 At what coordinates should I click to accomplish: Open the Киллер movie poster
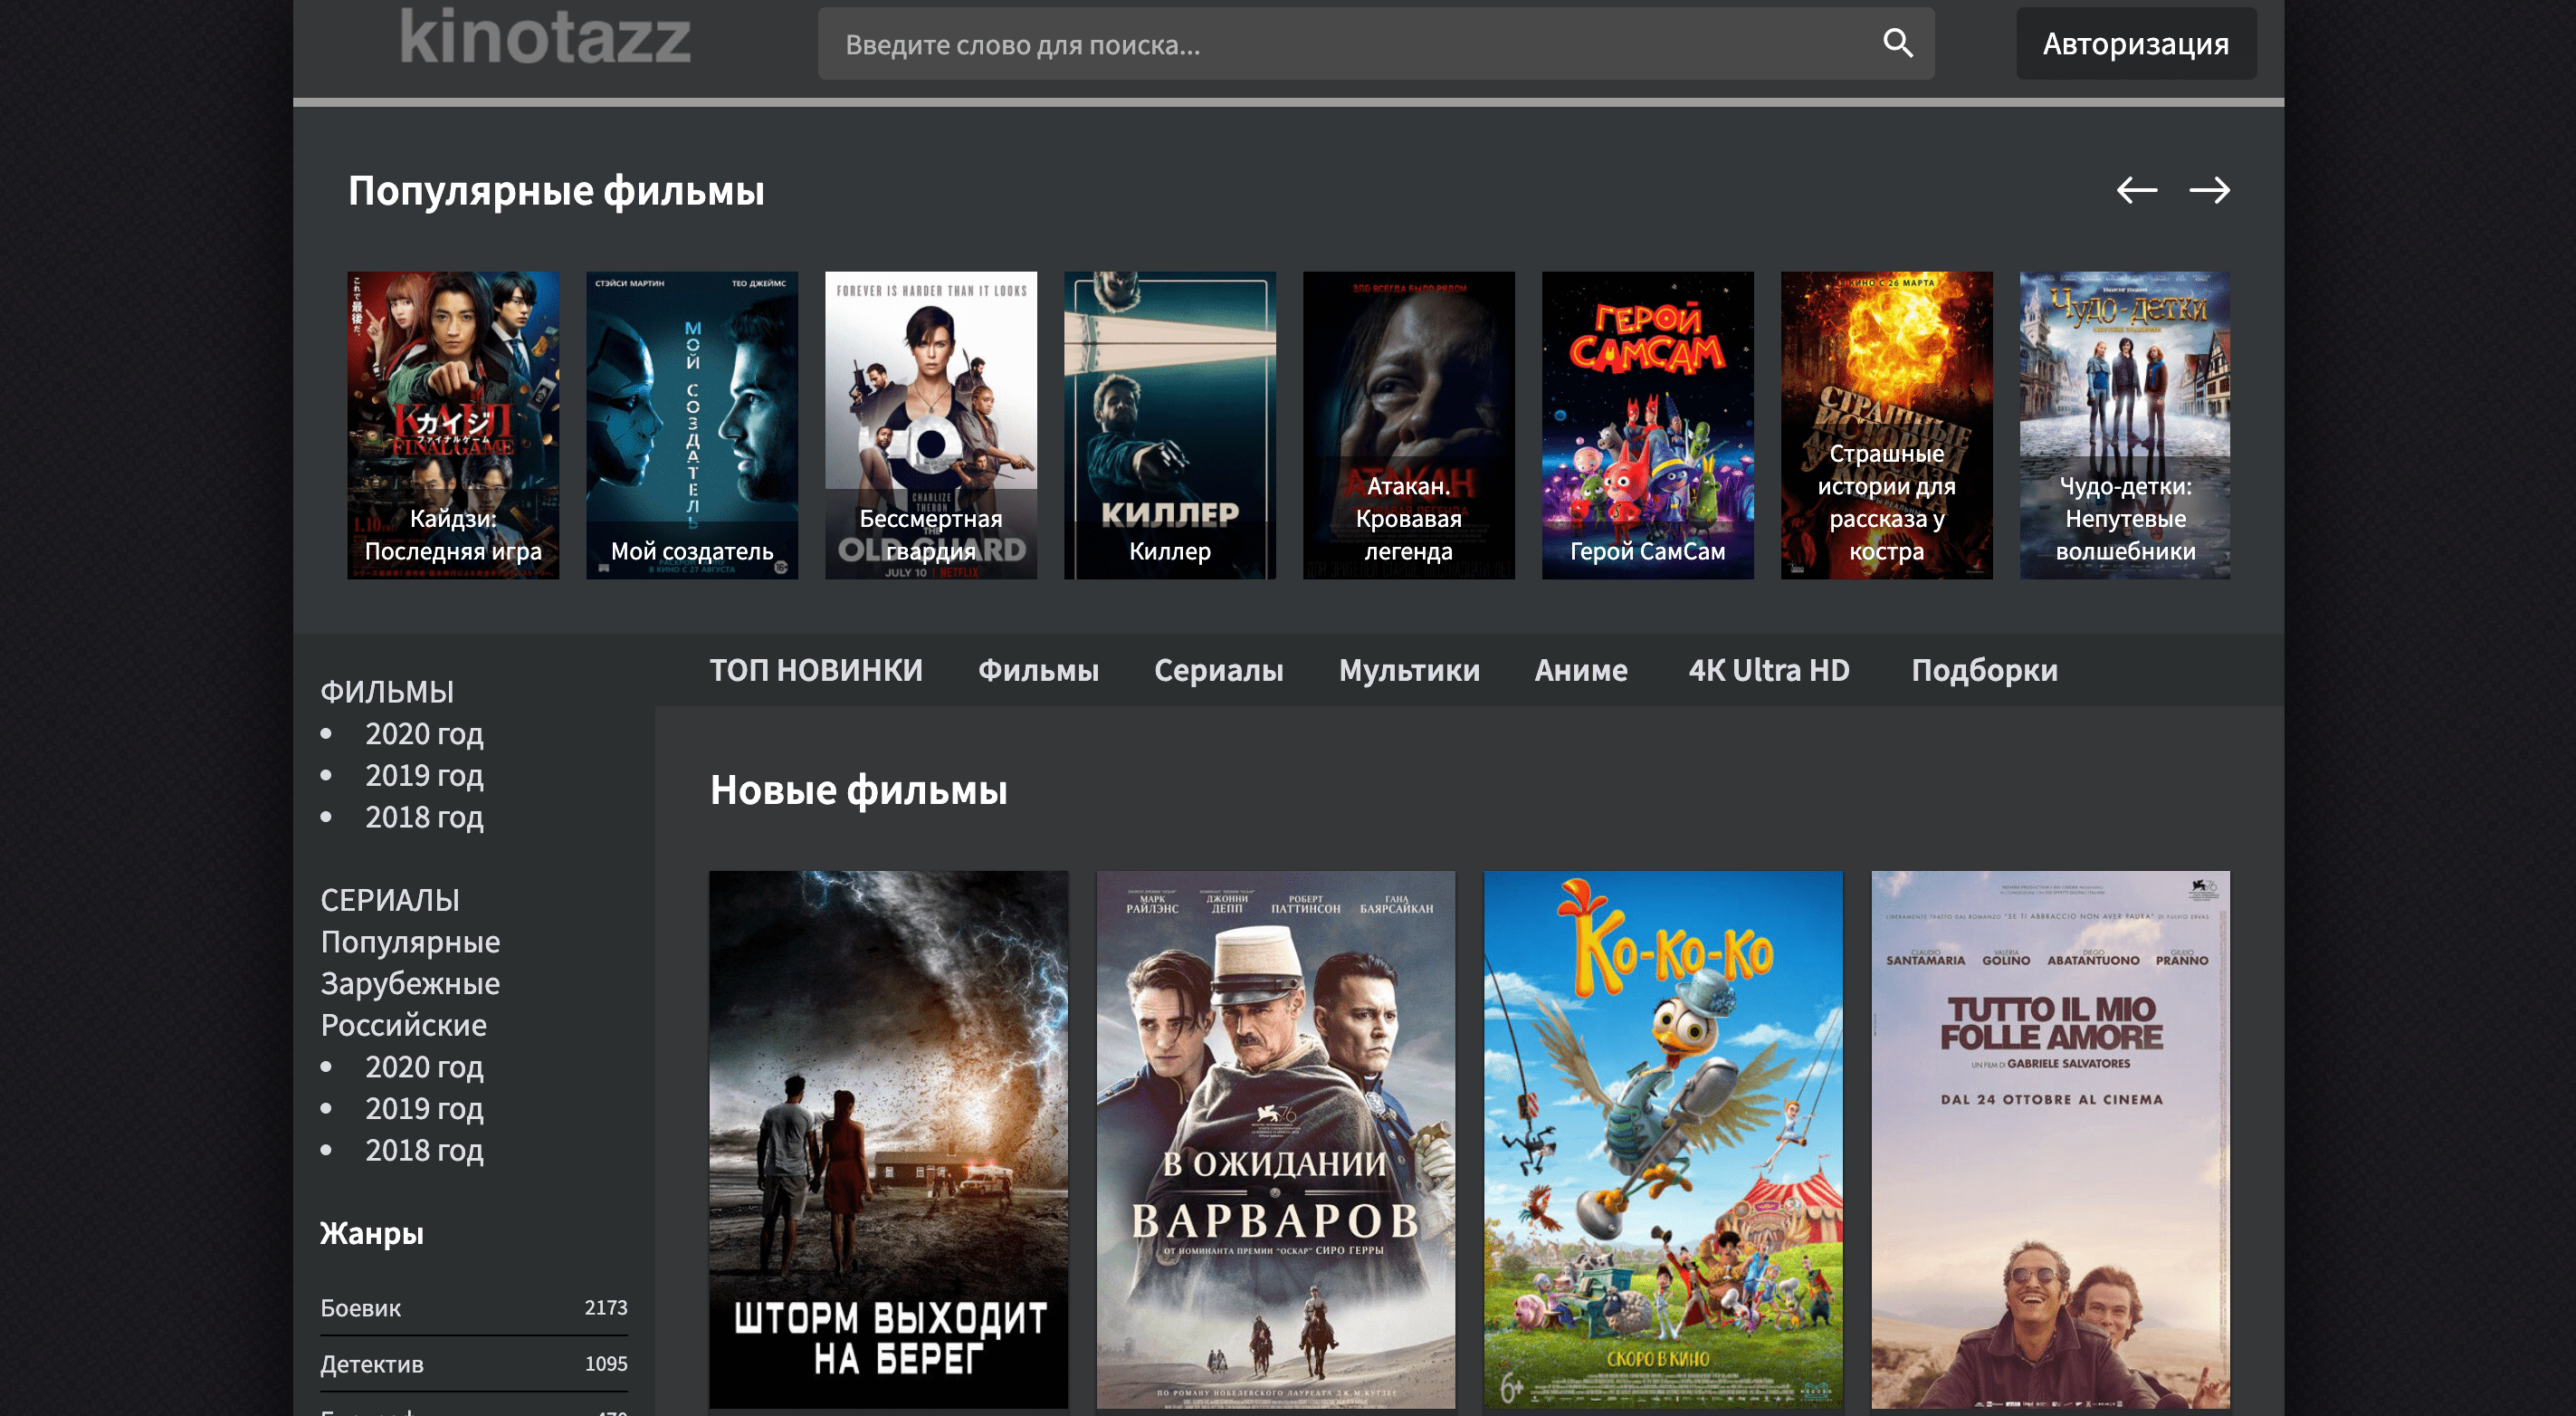click(1170, 425)
